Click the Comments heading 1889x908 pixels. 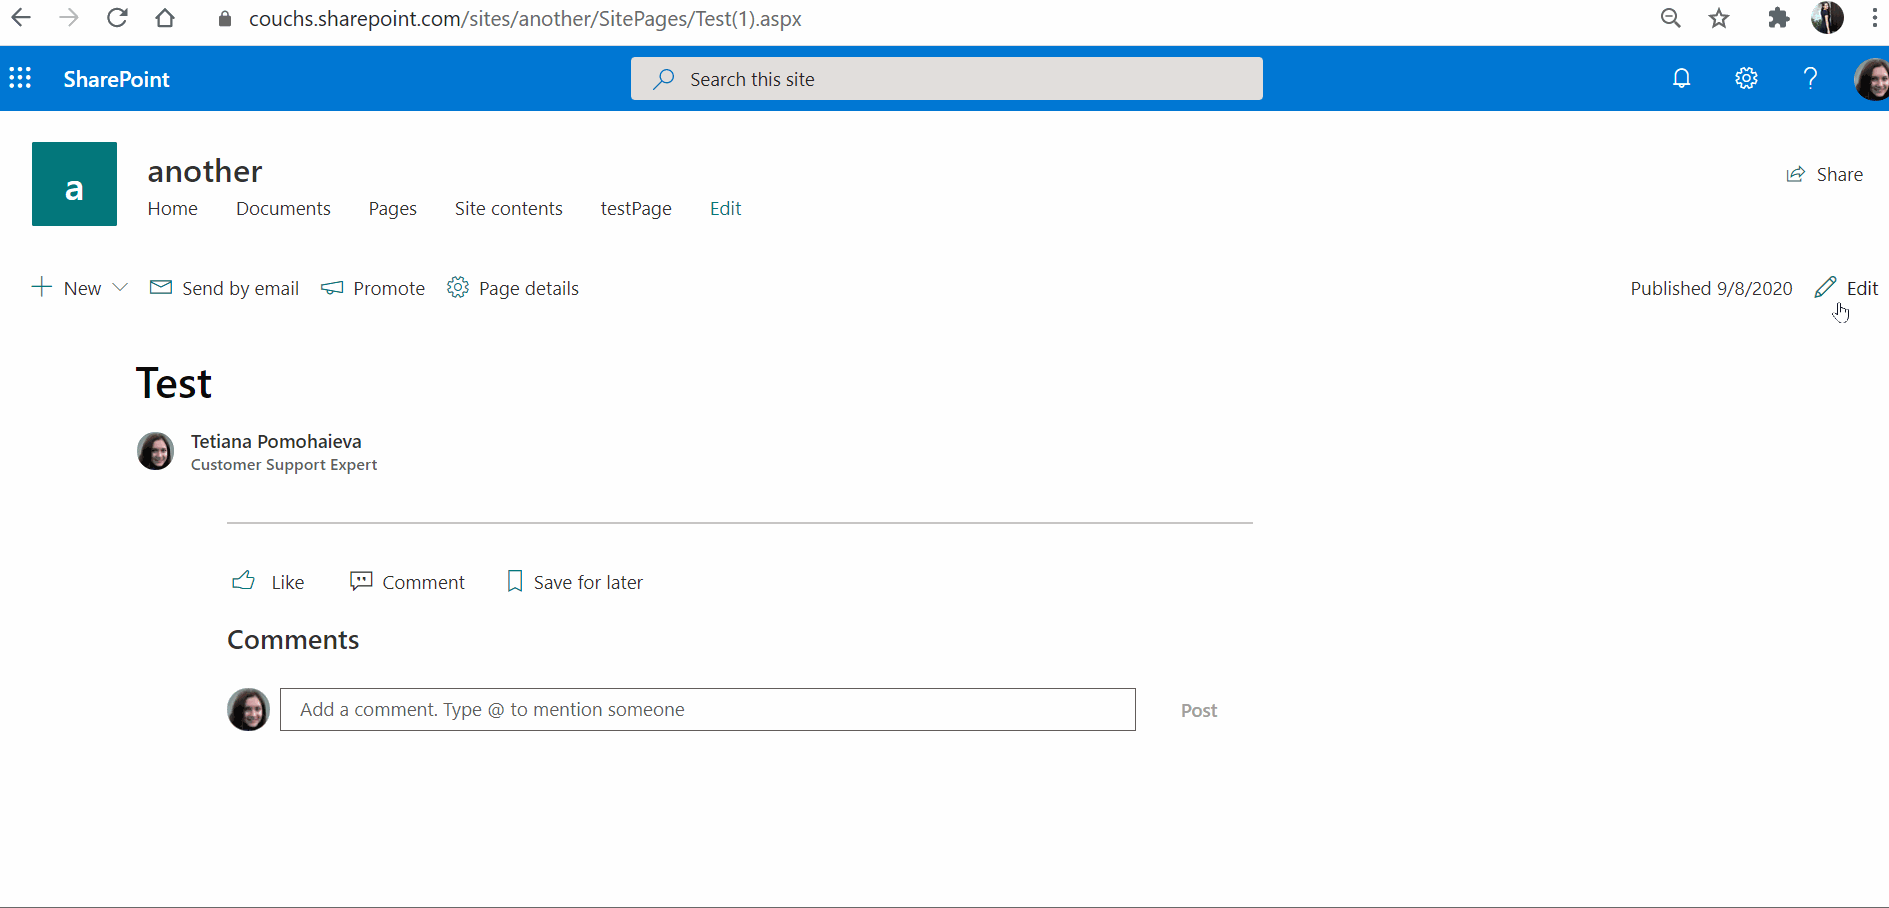293,640
